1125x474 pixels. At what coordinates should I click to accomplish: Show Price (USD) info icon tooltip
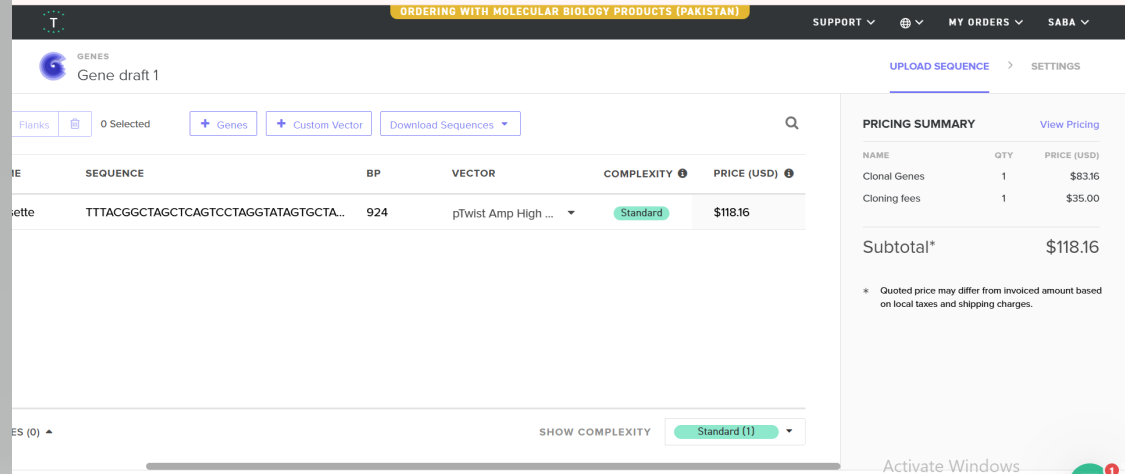[x=789, y=174]
